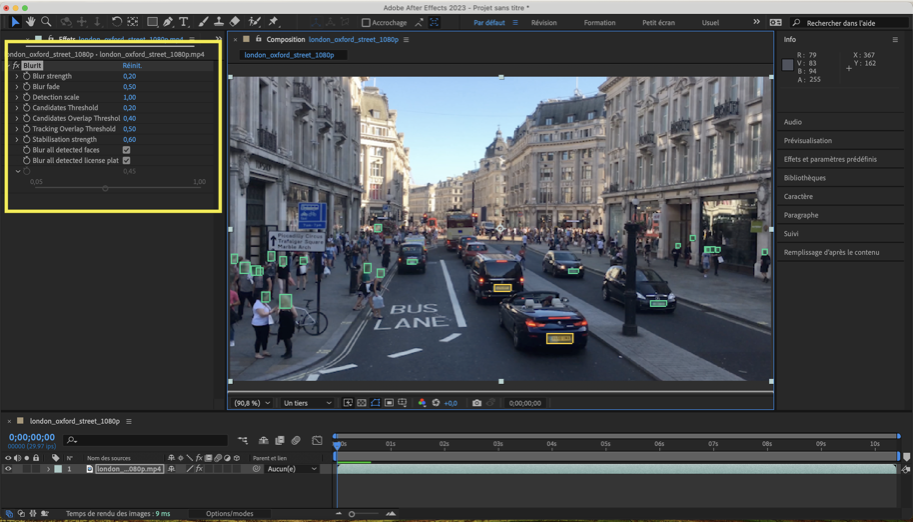Activate the Puppet Pin tool

pos(273,22)
